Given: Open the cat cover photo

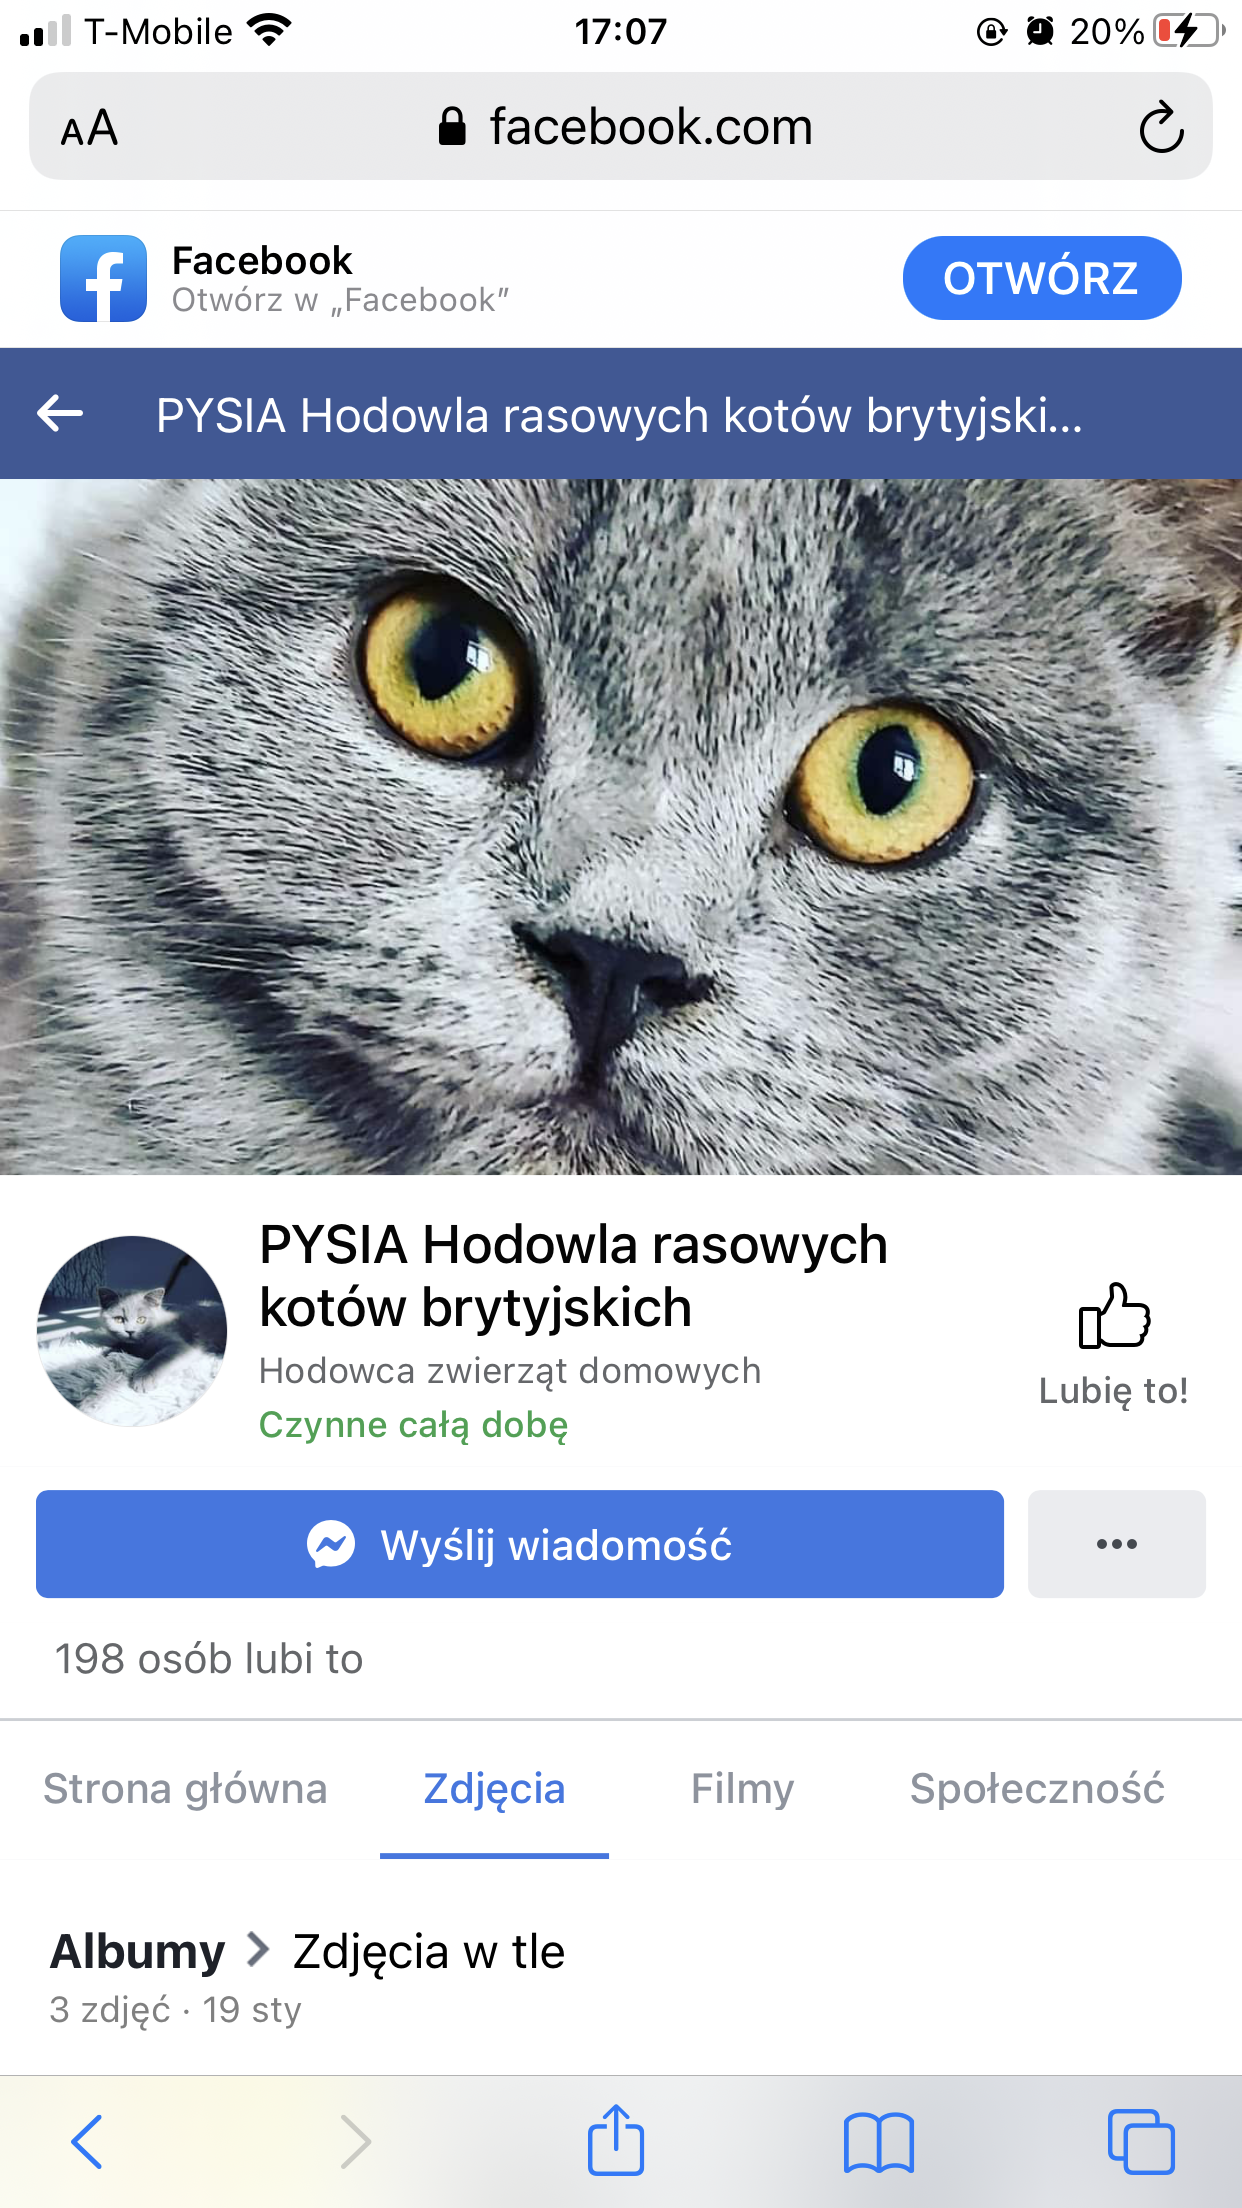Looking at the screenshot, I should [x=621, y=827].
